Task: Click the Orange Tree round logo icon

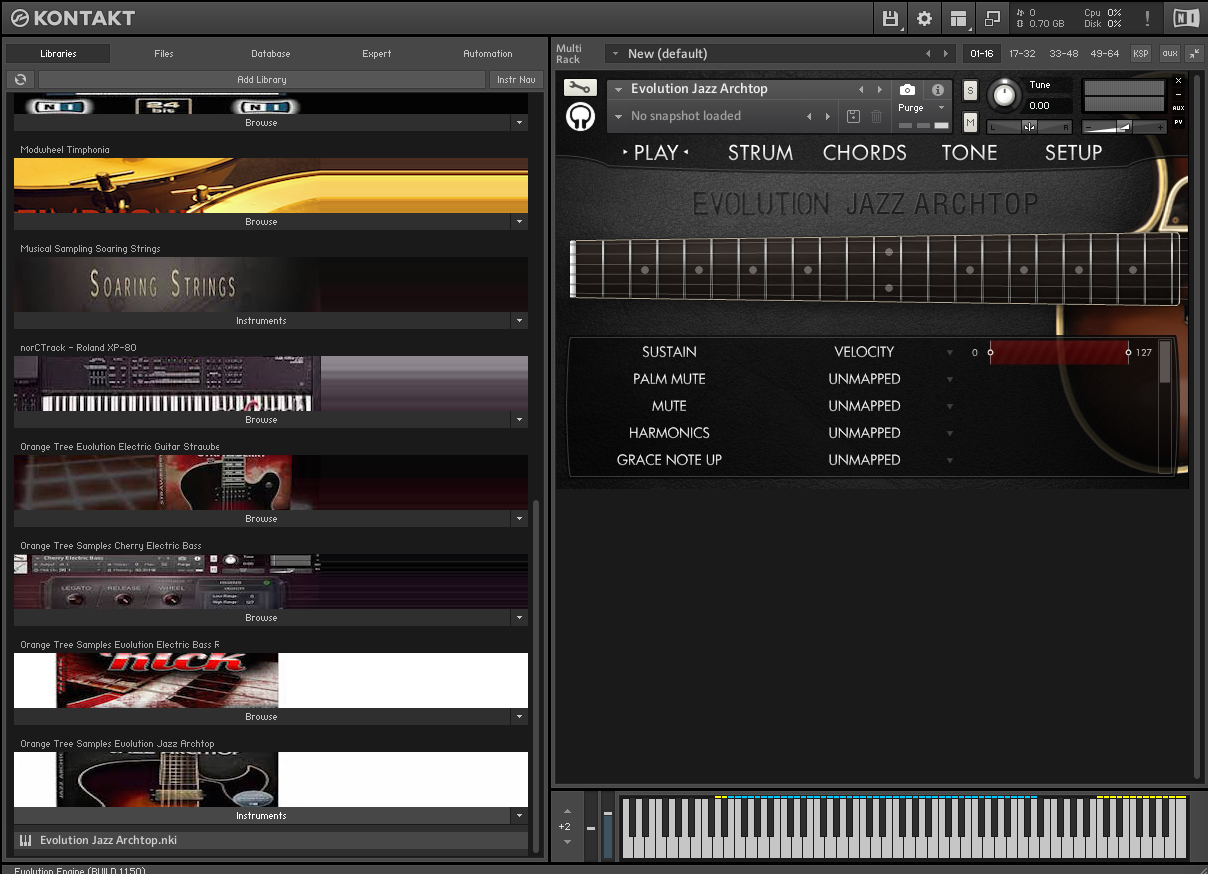Action: pyautogui.click(x=580, y=117)
